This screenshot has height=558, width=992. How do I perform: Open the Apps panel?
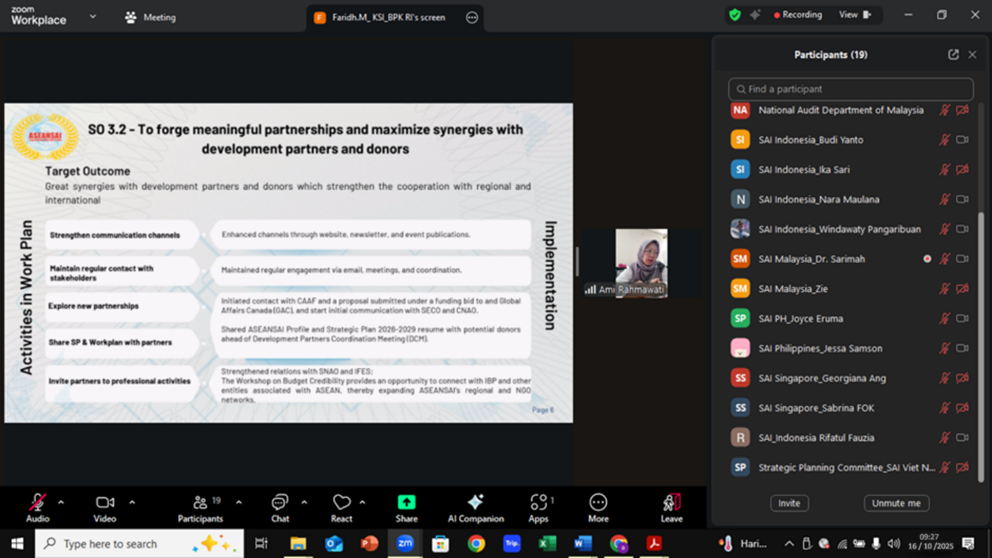pos(540,503)
